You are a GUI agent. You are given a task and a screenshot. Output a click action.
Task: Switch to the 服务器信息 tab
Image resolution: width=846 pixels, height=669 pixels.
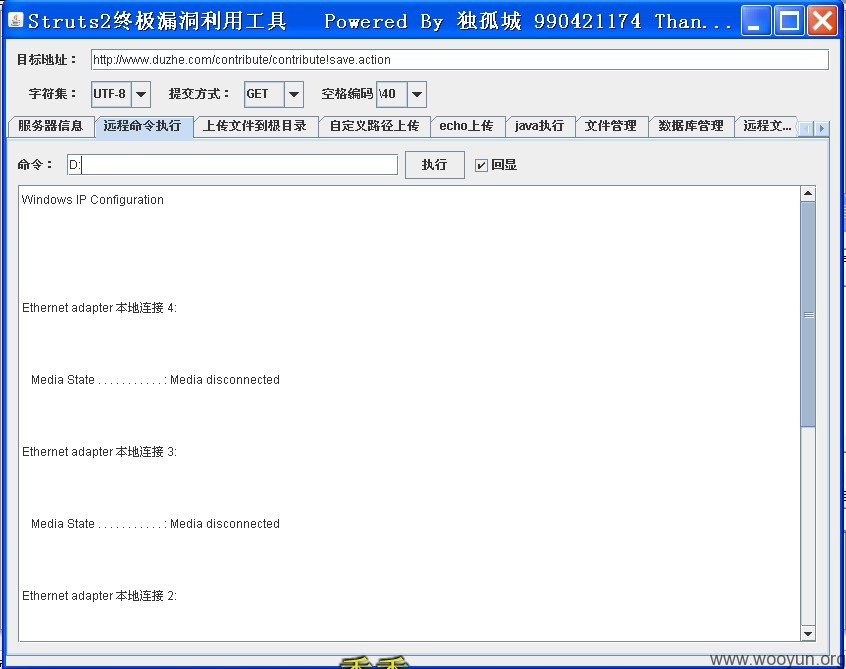click(x=51, y=126)
